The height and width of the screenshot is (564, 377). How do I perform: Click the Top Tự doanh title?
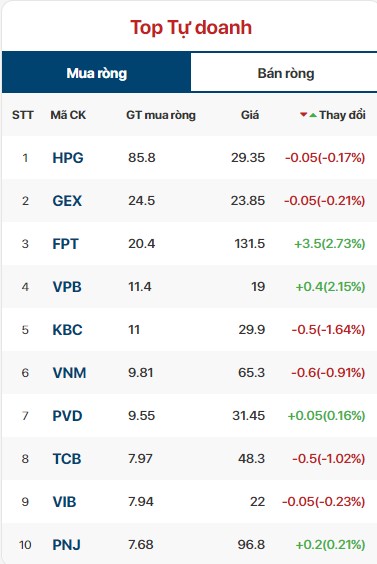click(191, 28)
